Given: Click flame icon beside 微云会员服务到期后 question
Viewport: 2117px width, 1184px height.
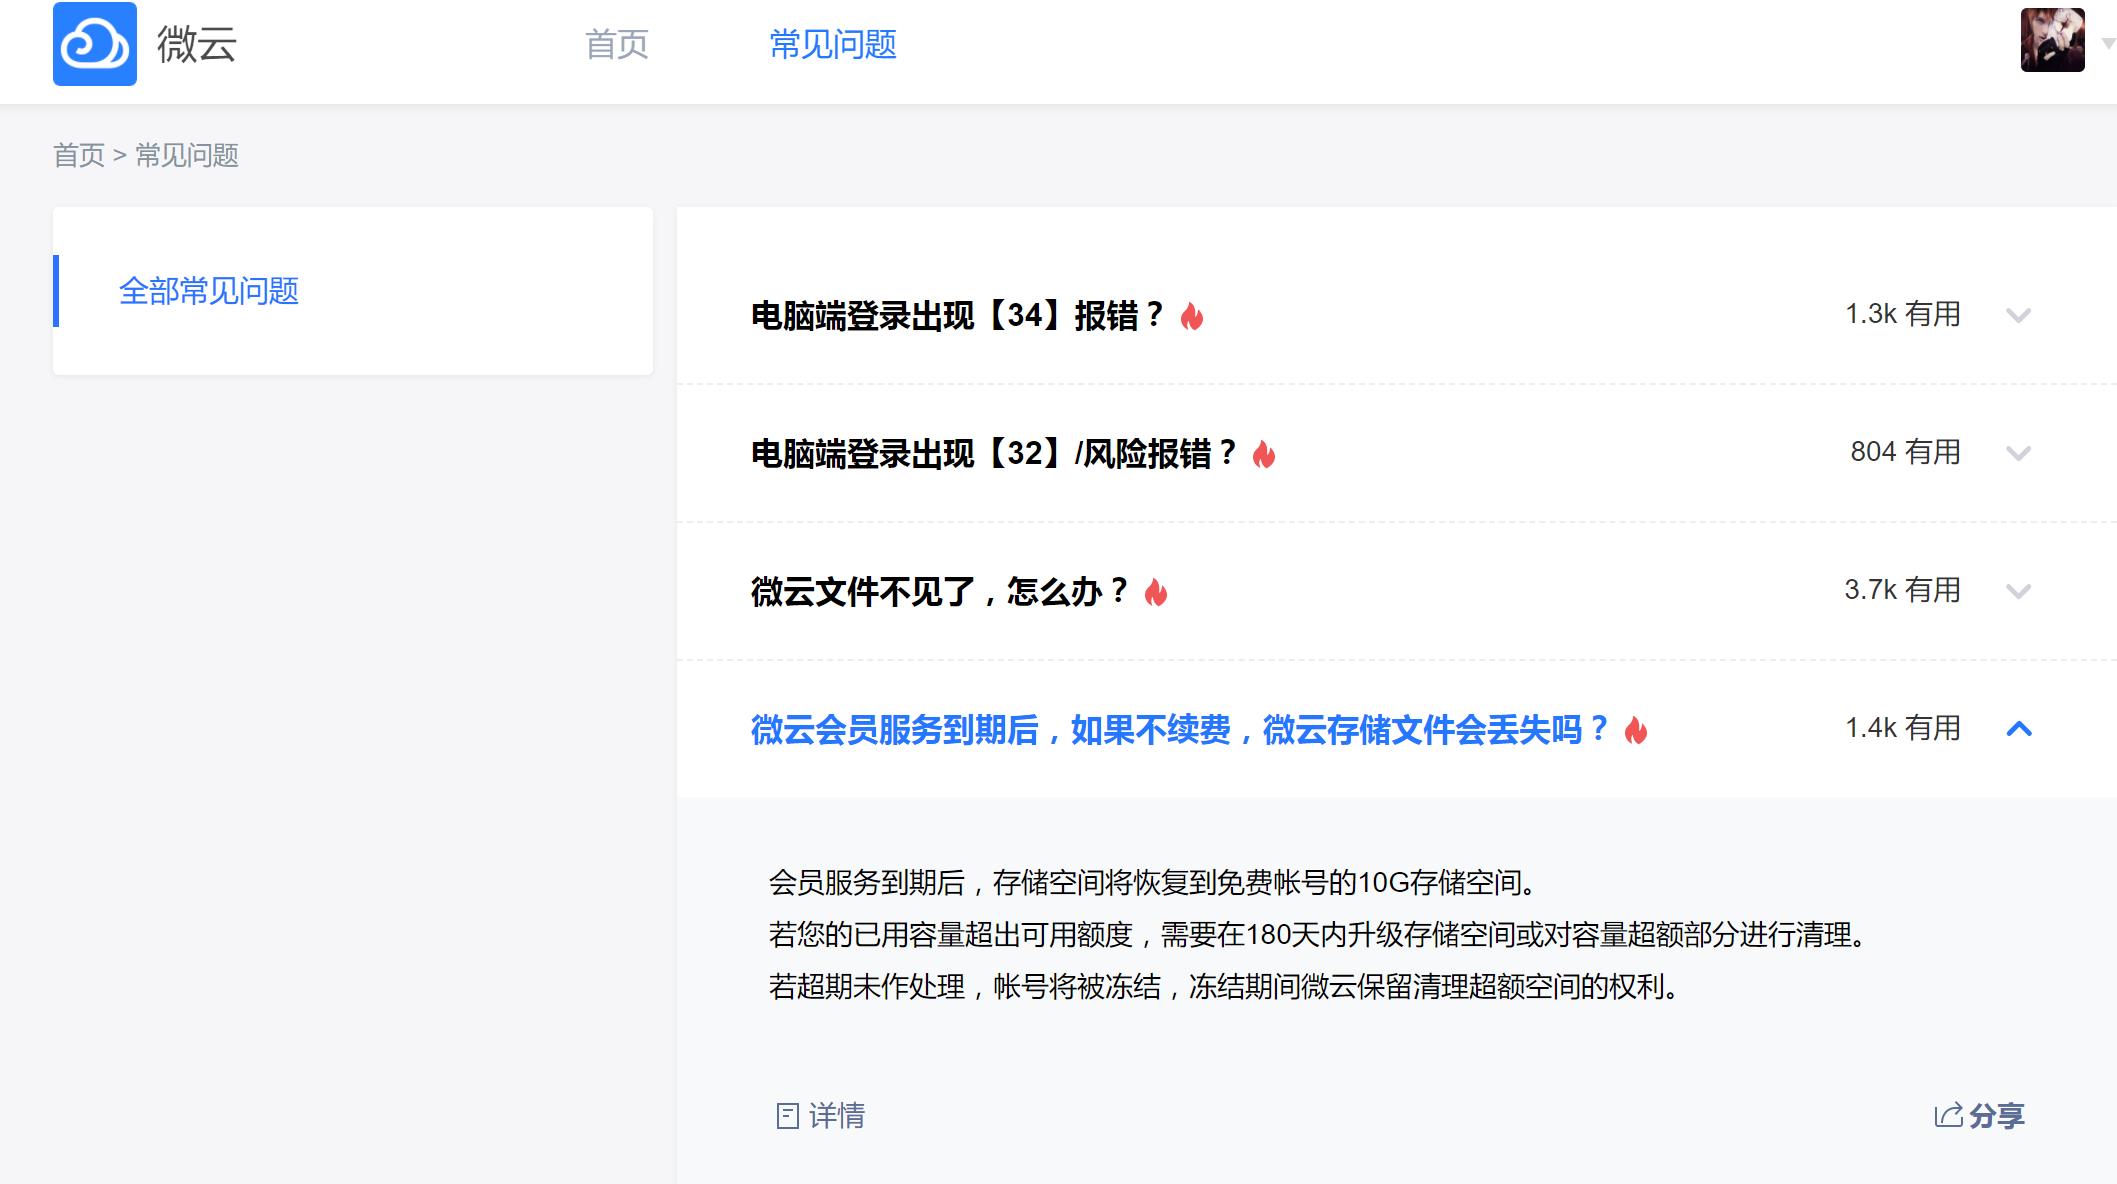Looking at the screenshot, I should 1636,730.
